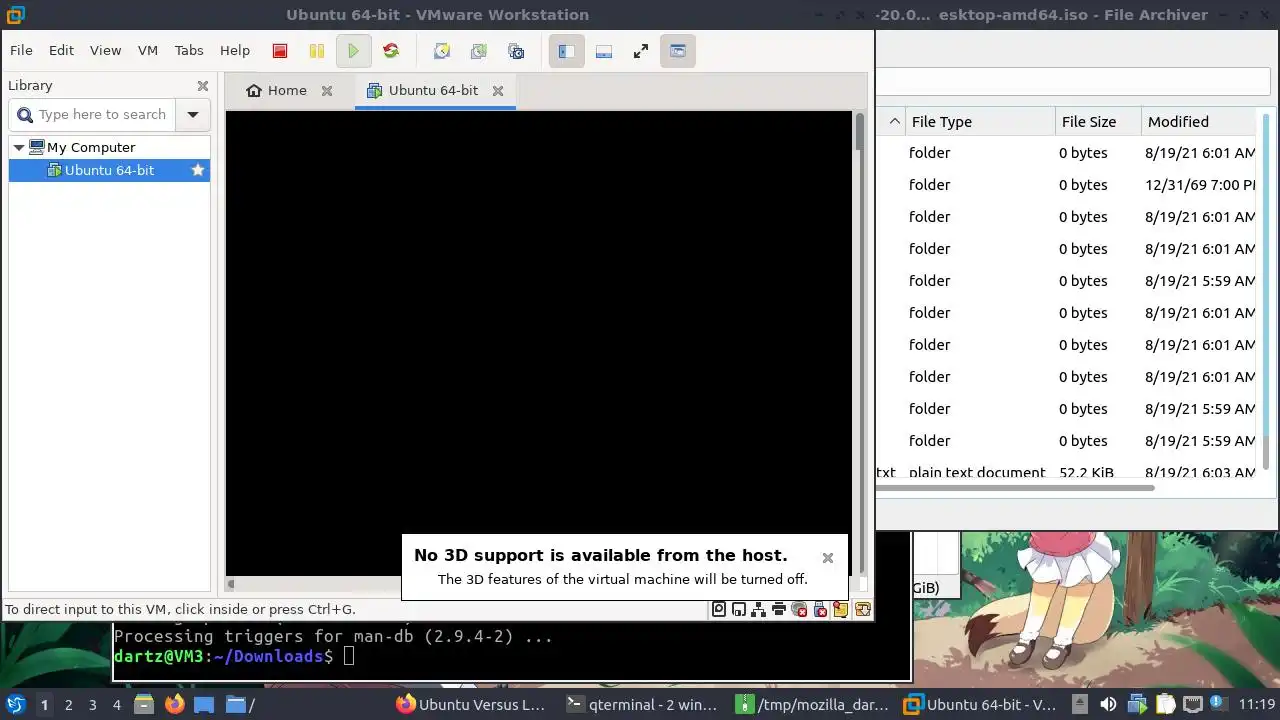Enter full screen mode with arrows icon
This screenshot has width=1280, height=720.
click(x=641, y=51)
